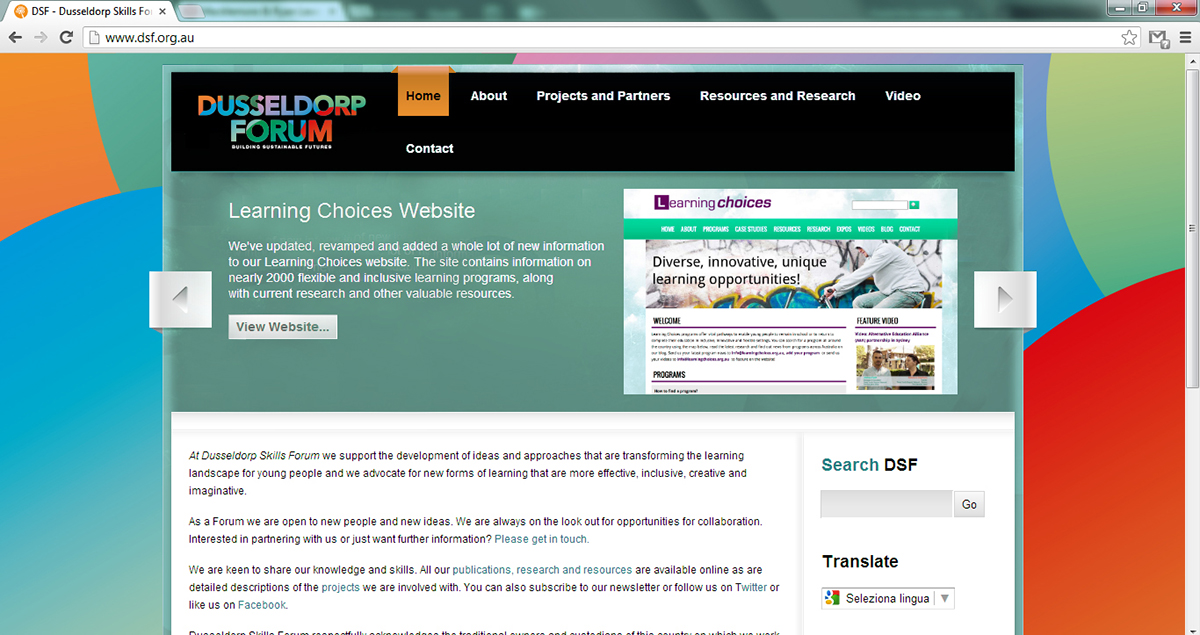Click the Search DSF input field
Screen dimensions: 1200x635
pyautogui.click(x=887, y=504)
